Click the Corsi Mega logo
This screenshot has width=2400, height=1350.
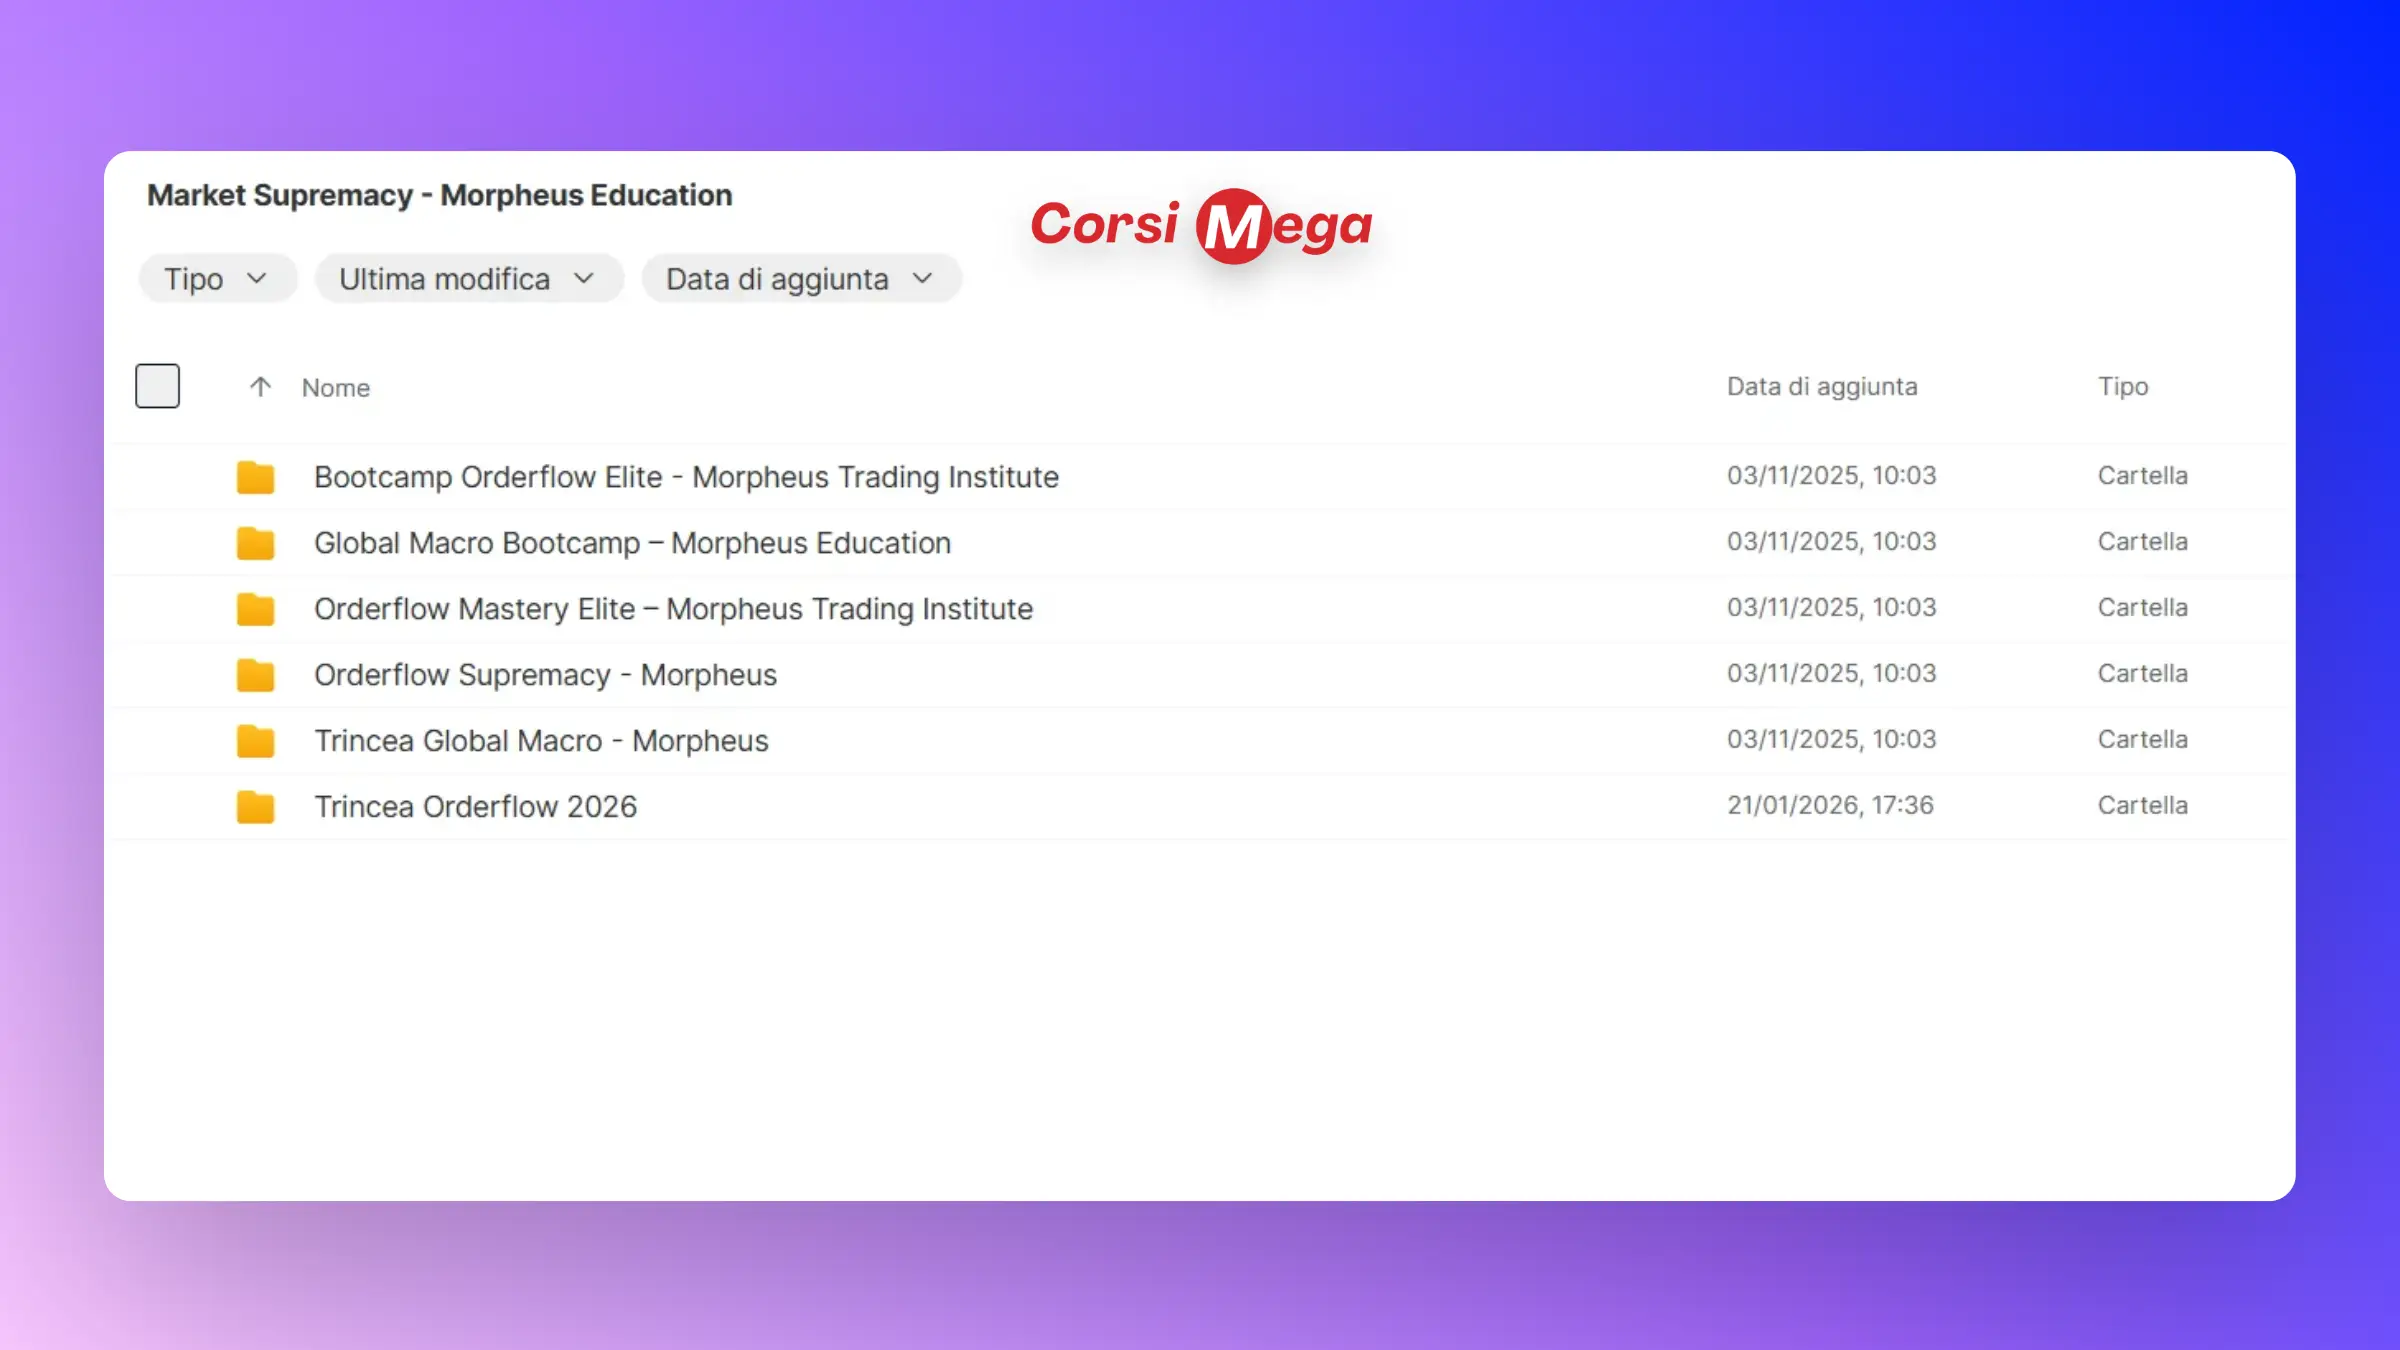(1201, 225)
